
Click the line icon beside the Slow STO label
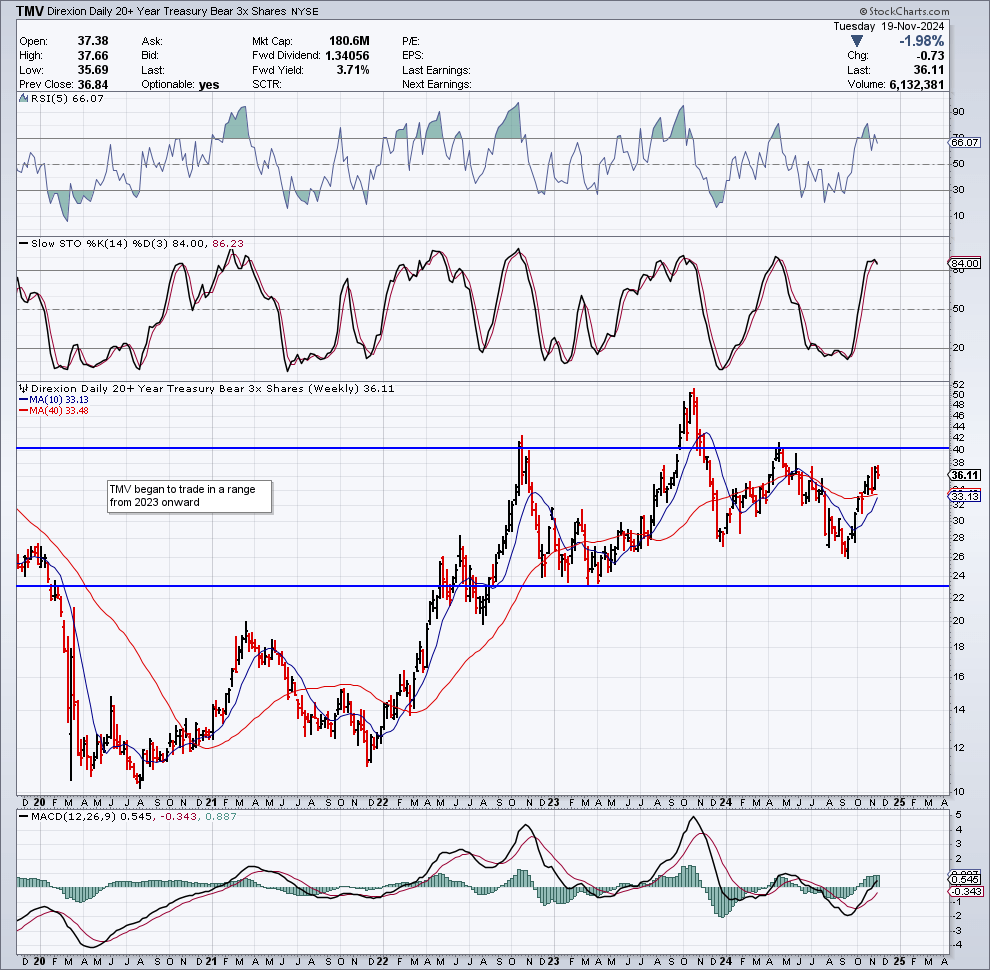21,242
